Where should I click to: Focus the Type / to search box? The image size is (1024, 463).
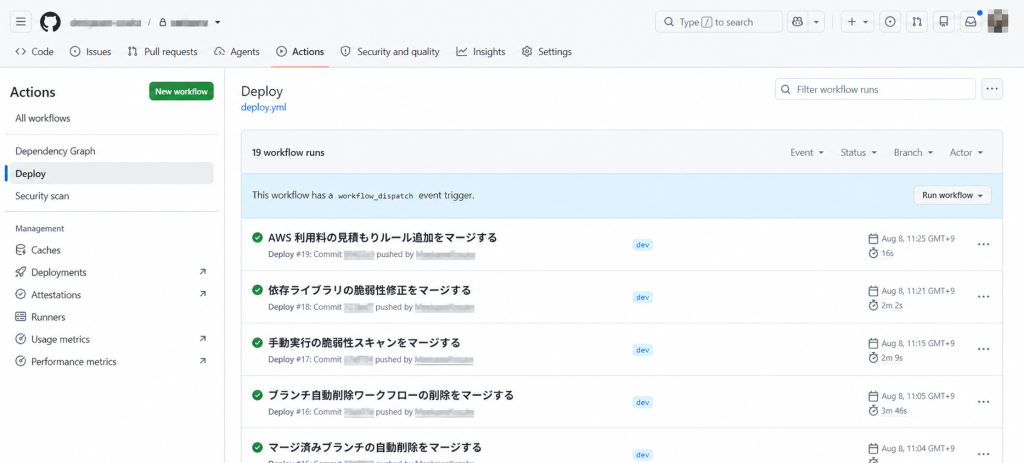pos(718,22)
